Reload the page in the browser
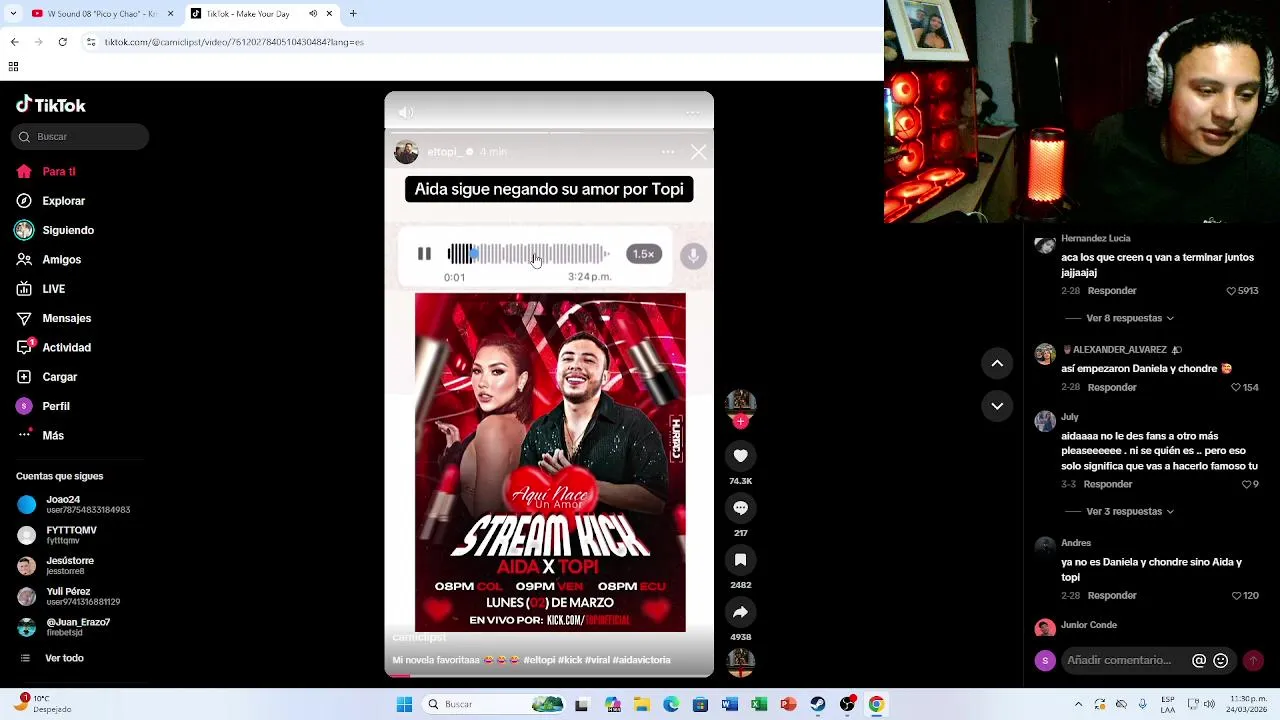Image resolution: width=1280 pixels, height=720 pixels. click(62, 42)
